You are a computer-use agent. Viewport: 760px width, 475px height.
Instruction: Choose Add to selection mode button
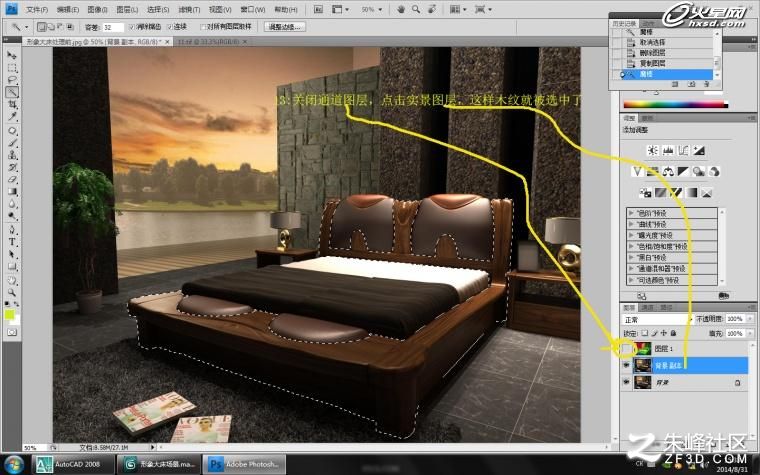[x=51, y=27]
